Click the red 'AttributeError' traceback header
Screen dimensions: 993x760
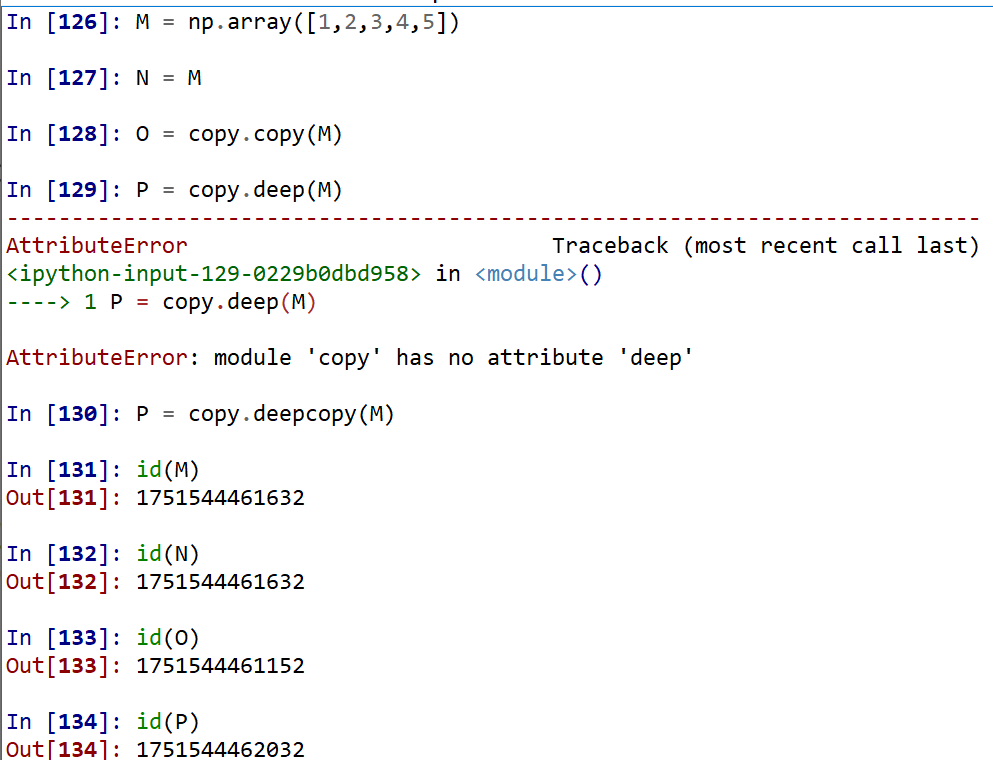point(97,246)
